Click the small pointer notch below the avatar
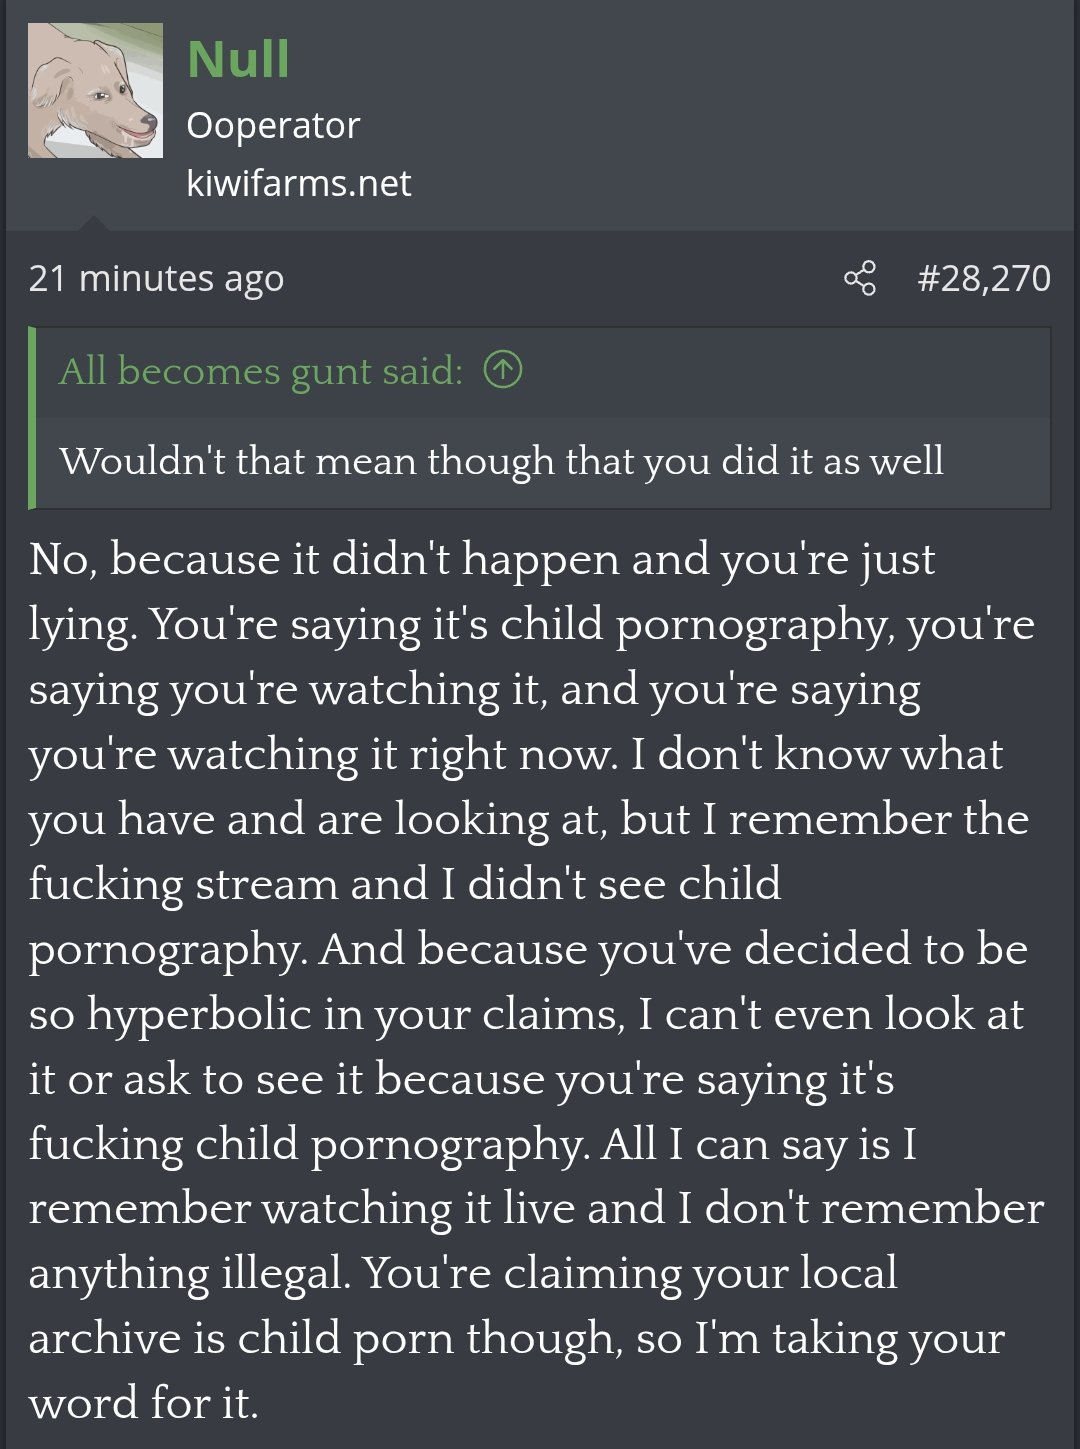1080x1449 pixels. tap(93, 223)
